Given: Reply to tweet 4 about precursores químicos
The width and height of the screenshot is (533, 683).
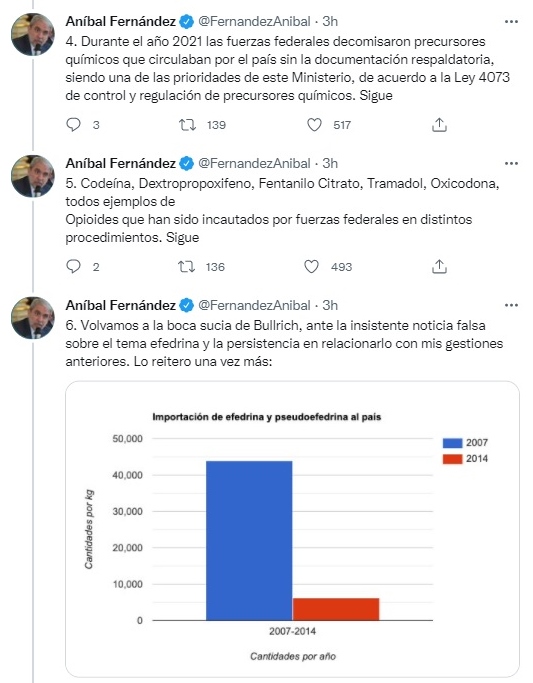Looking at the screenshot, I should (x=73, y=125).
